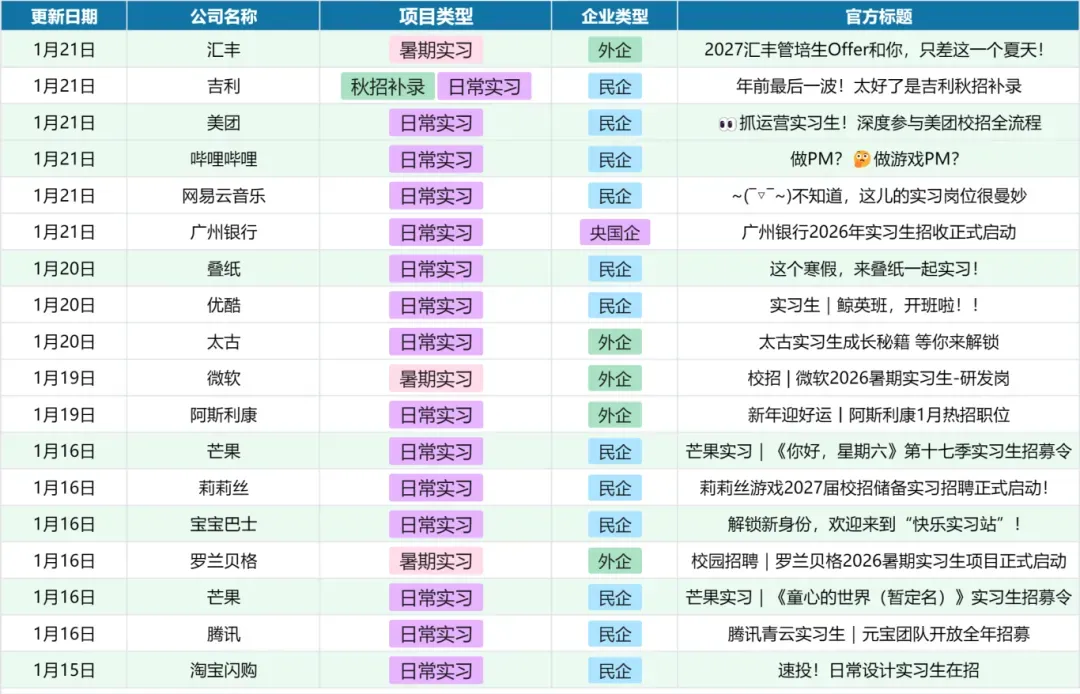Click the 广州银行 company cell
1080x694 pixels.
[223, 232]
